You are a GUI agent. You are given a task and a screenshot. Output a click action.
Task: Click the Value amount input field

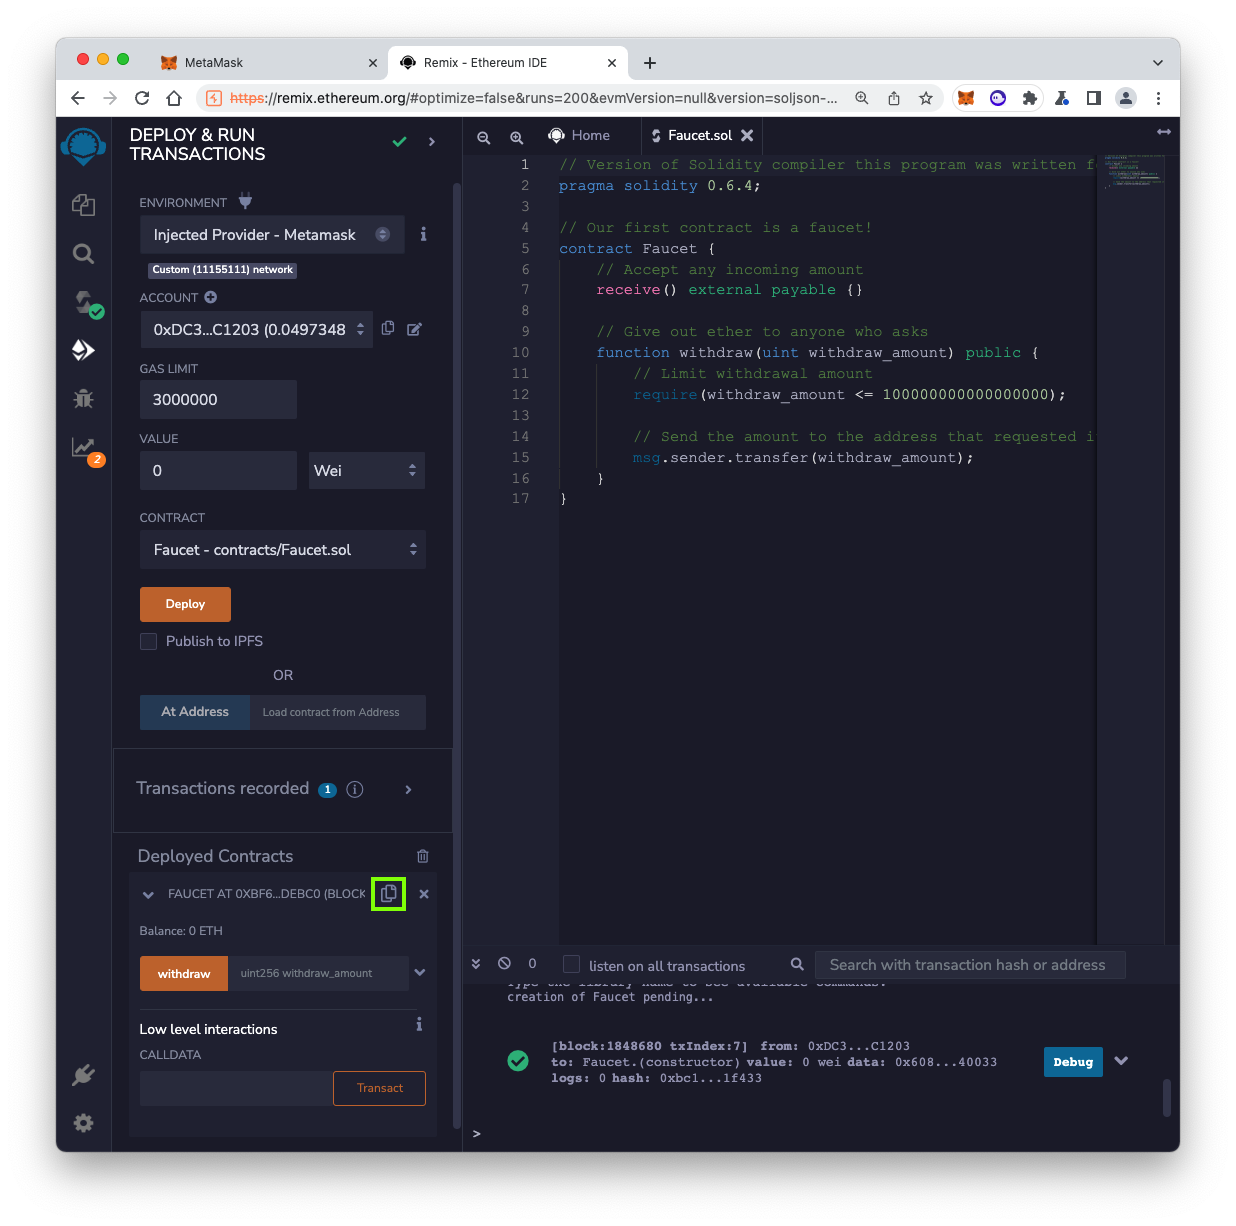(x=218, y=470)
